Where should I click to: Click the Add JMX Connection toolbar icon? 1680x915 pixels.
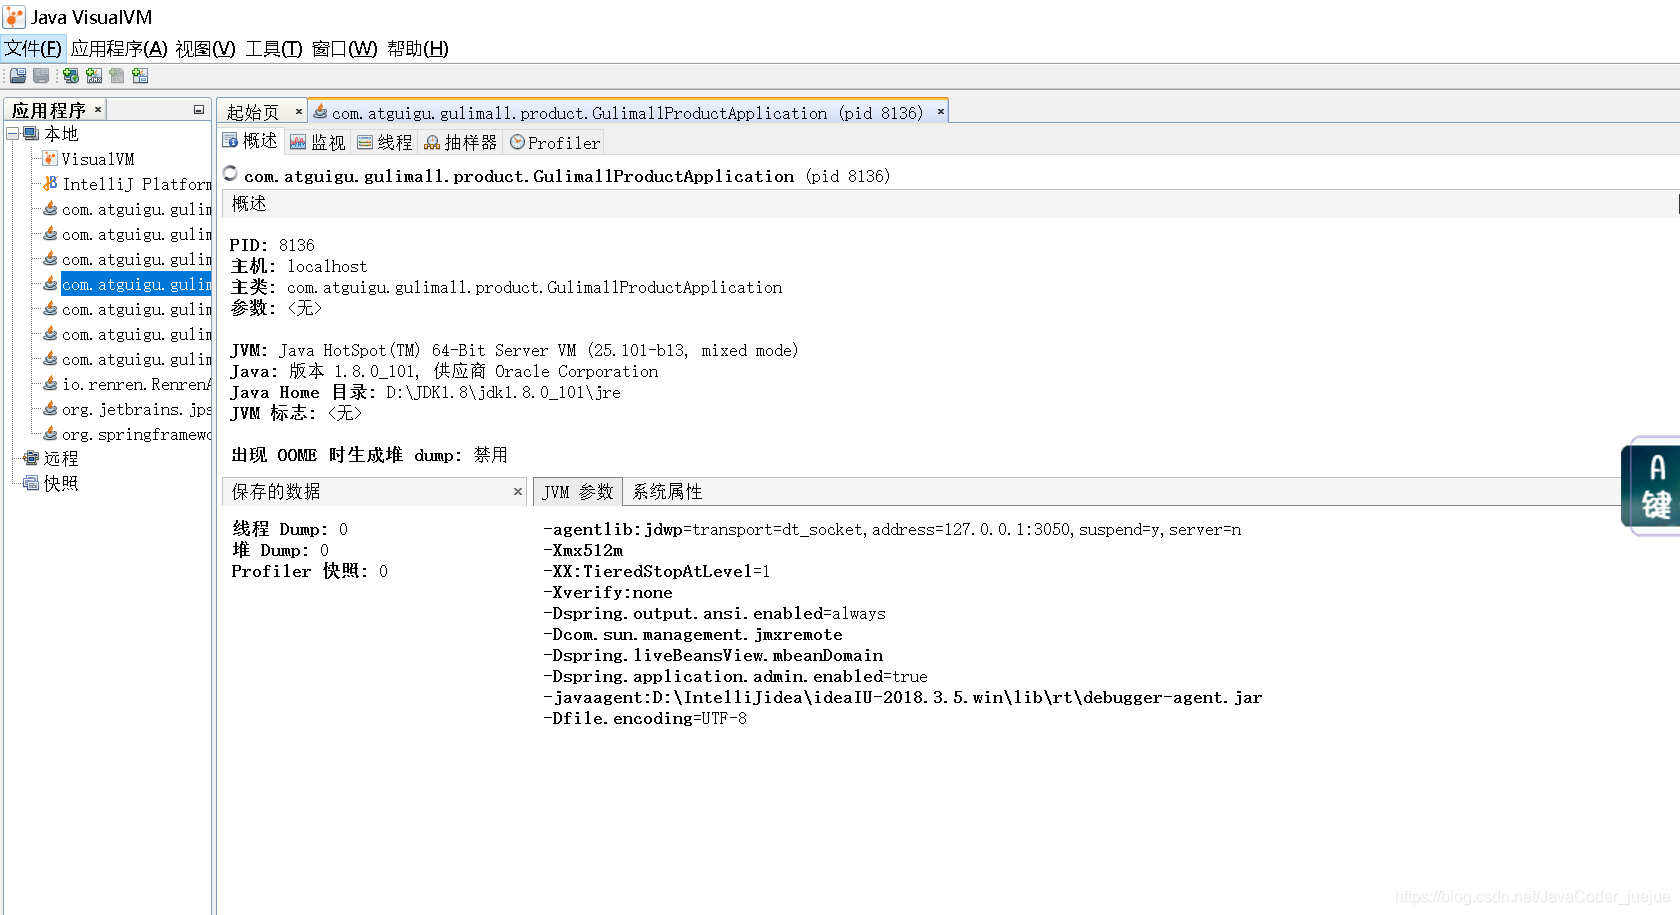pyautogui.click(x=94, y=76)
